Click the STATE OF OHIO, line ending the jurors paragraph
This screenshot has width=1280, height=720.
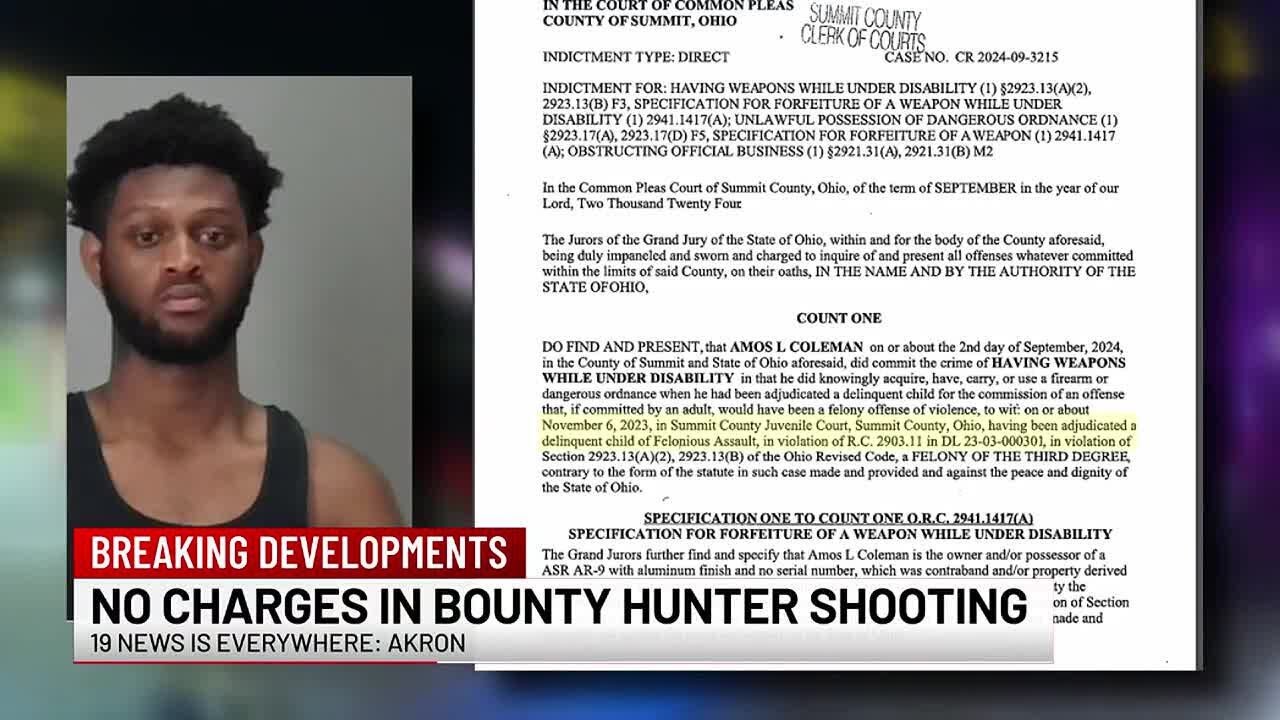point(595,287)
